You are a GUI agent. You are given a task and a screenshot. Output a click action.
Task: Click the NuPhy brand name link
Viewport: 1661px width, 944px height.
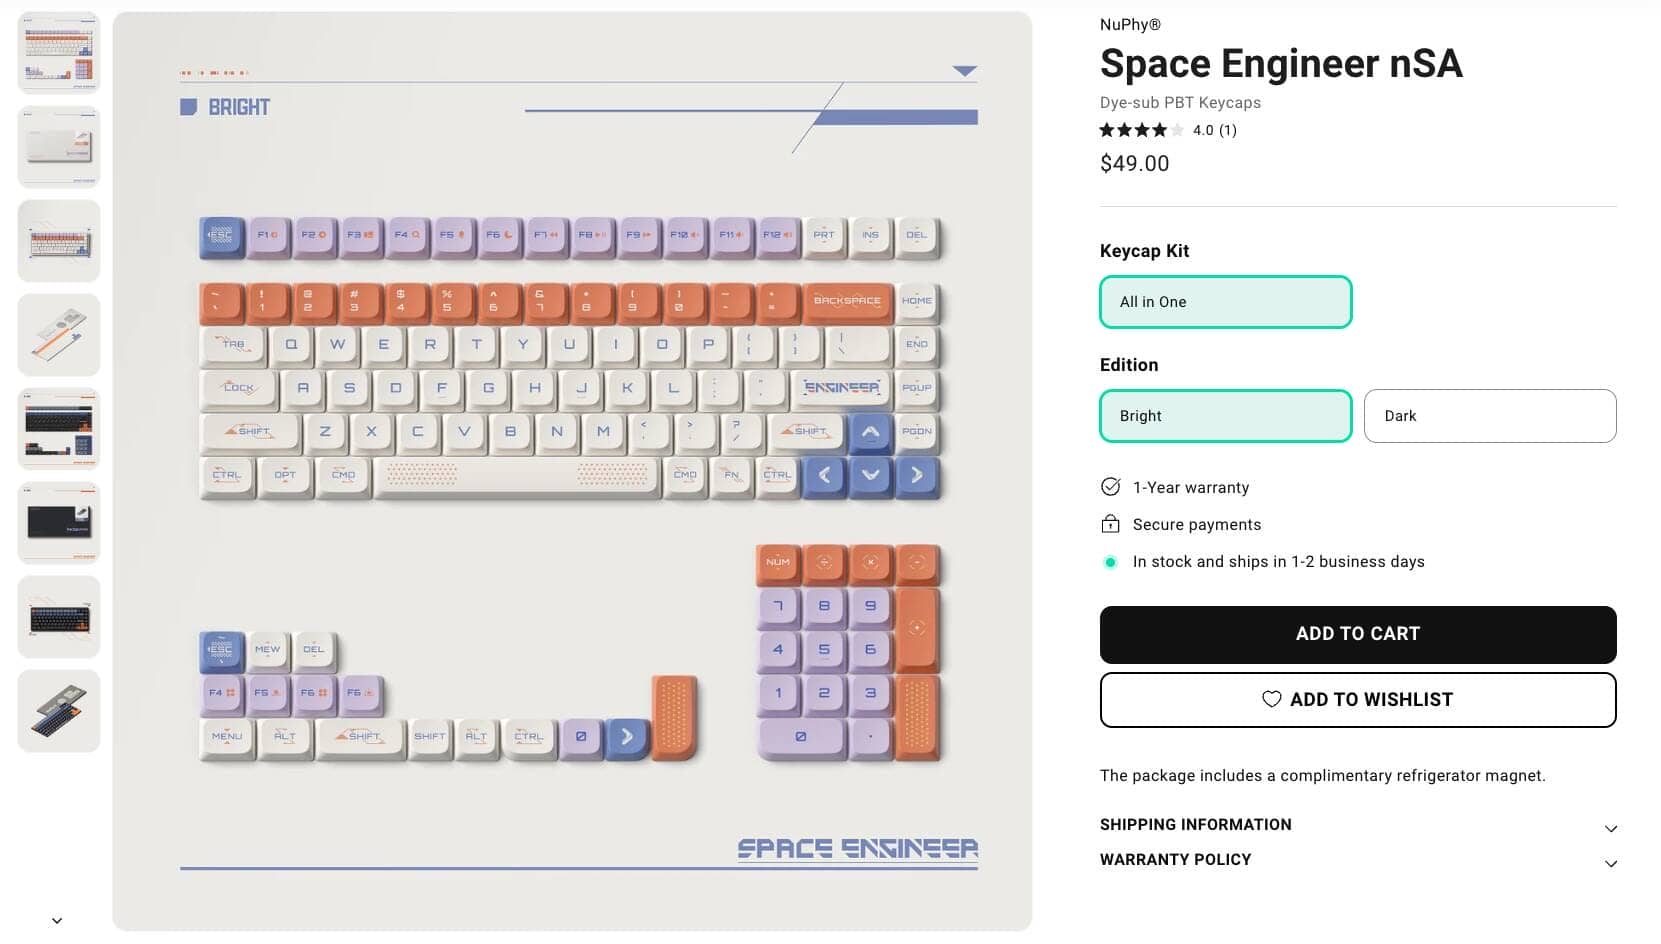pyautogui.click(x=1130, y=25)
